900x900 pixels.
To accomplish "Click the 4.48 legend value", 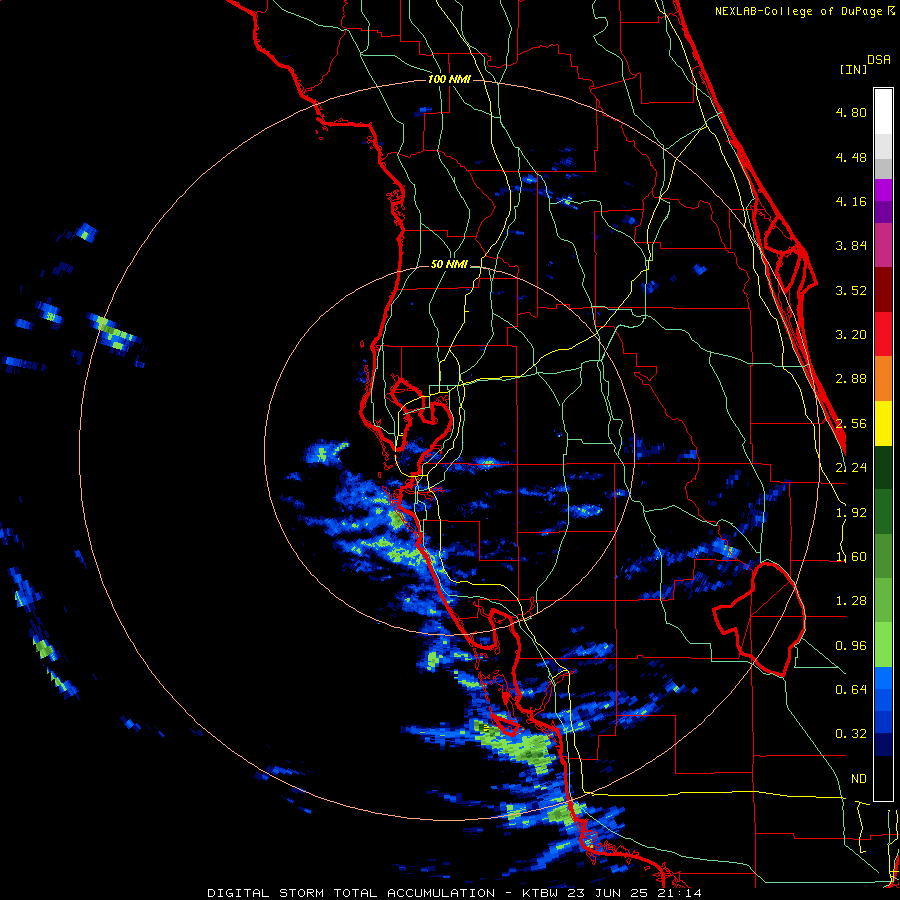I will click(x=851, y=157).
